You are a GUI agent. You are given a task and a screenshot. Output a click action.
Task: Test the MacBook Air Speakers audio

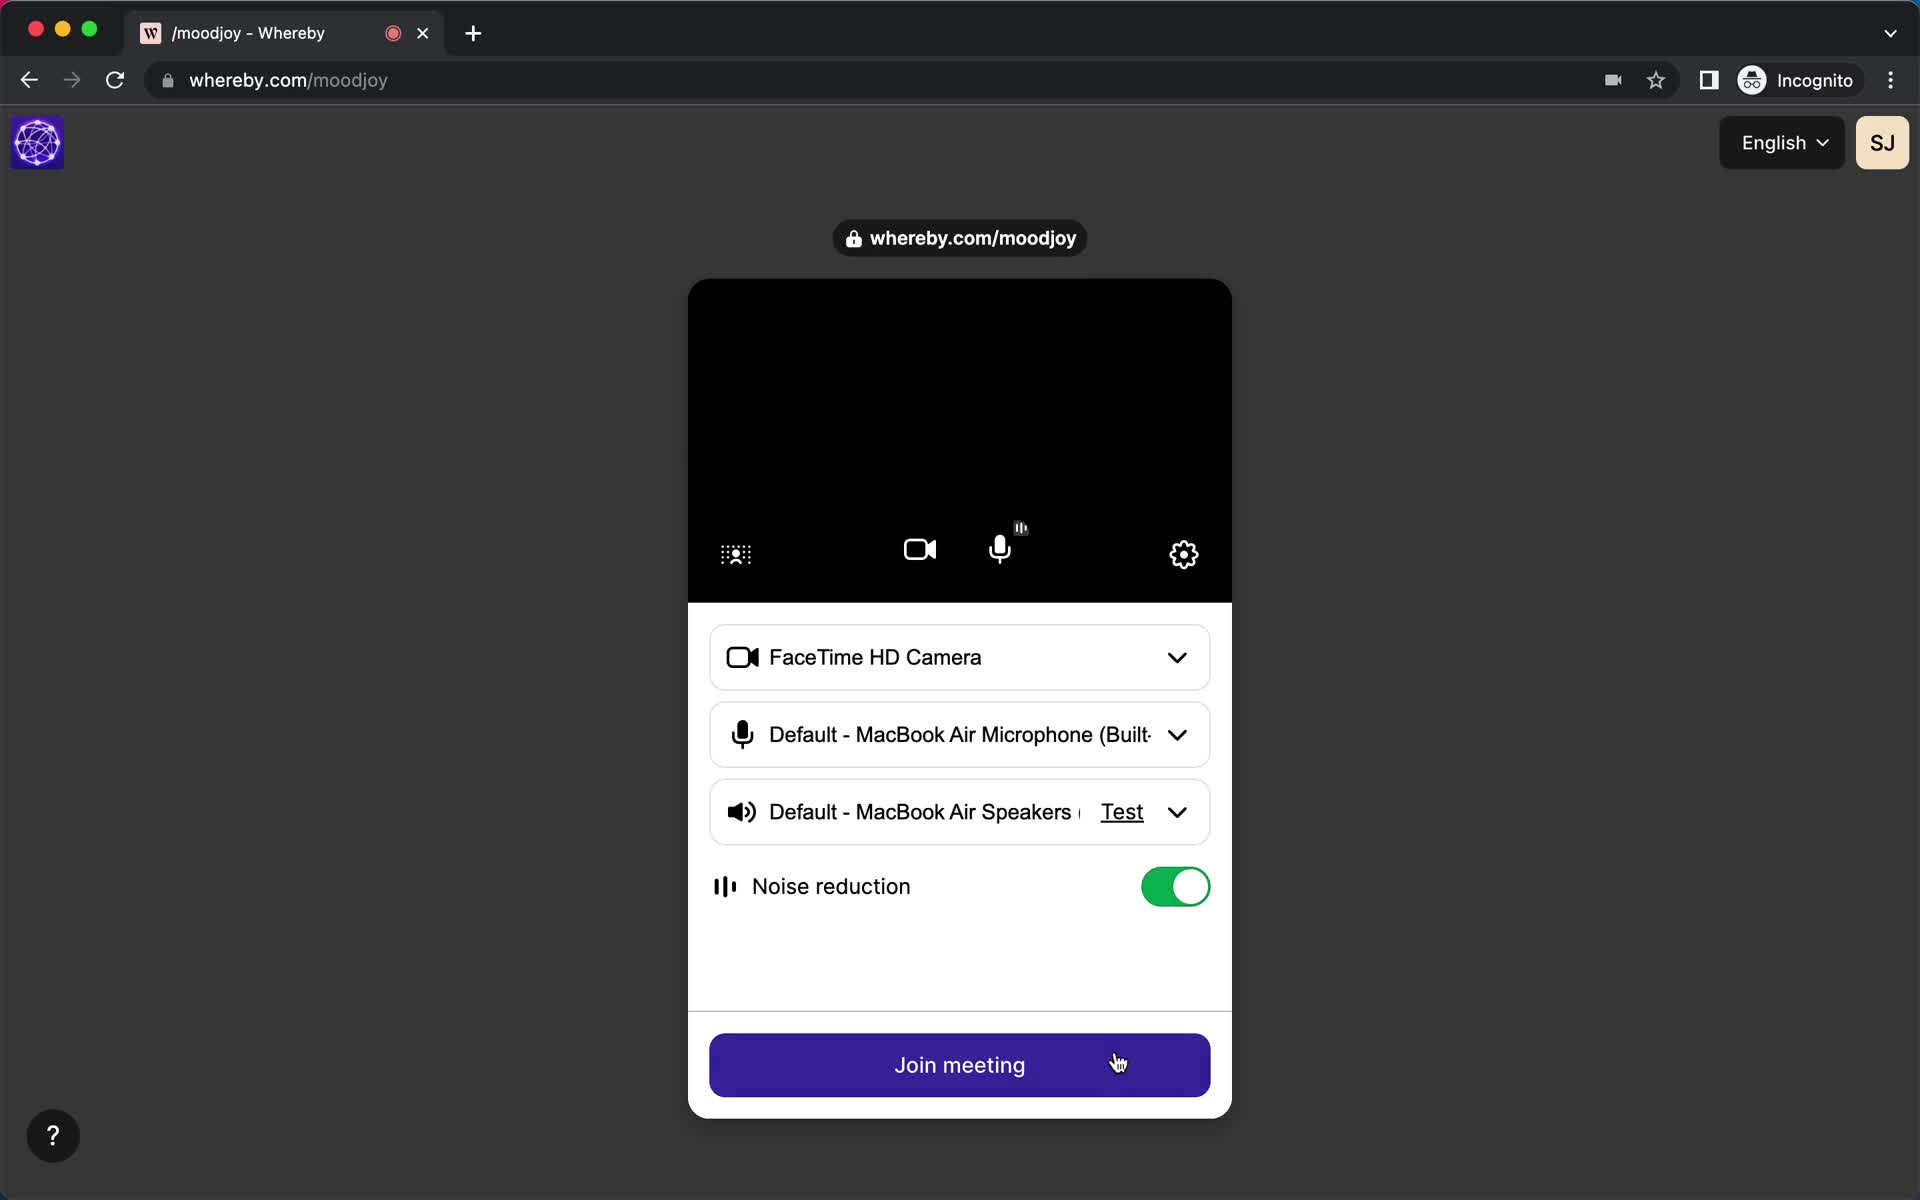[1121, 812]
